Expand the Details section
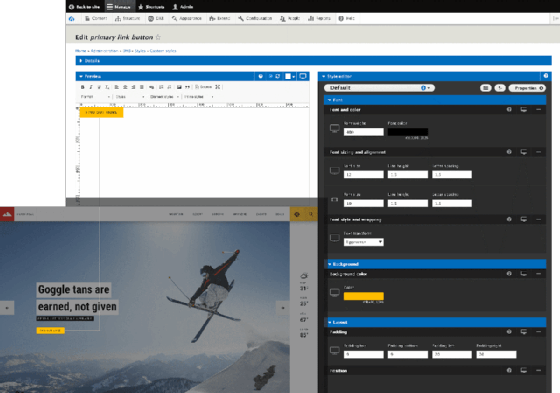Screen dimensions: 560x393 (x=313, y=61)
